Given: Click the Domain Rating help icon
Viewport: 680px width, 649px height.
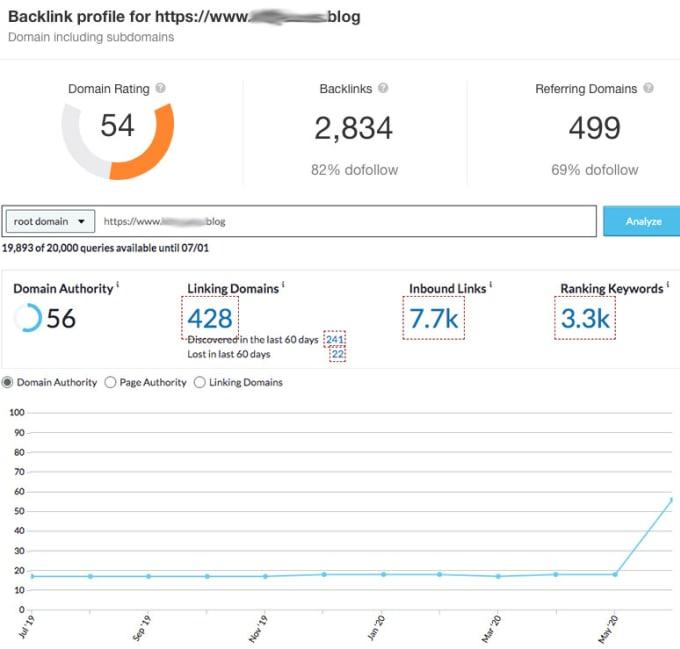Looking at the screenshot, I should tap(161, 89).
